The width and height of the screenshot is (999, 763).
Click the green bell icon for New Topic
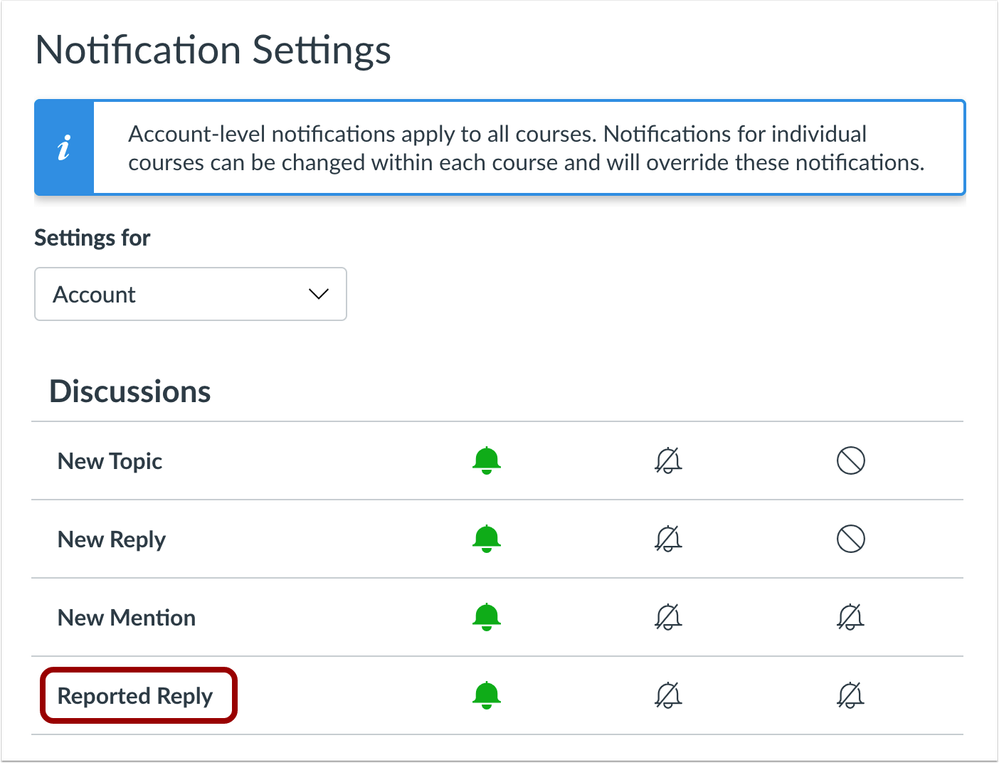tap(486, 460)
